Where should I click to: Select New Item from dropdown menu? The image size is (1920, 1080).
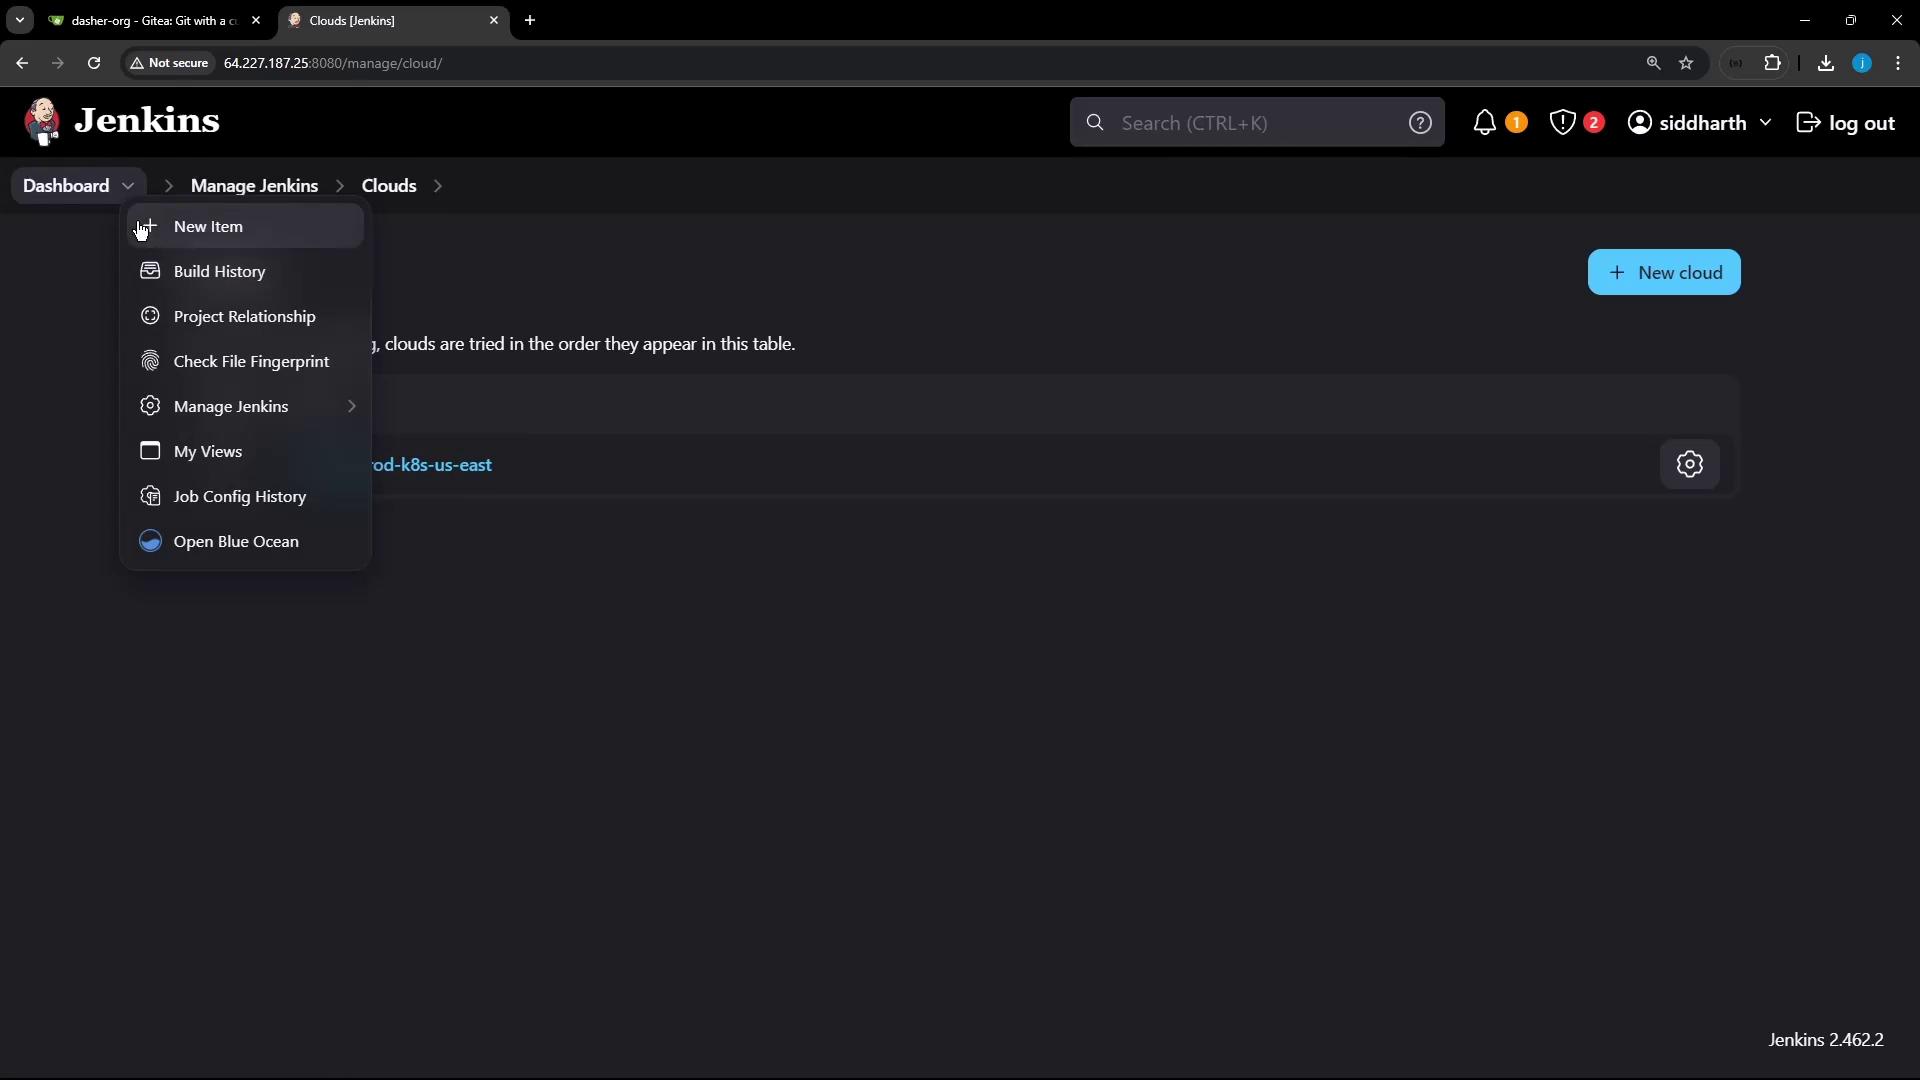tap(208, 227)
